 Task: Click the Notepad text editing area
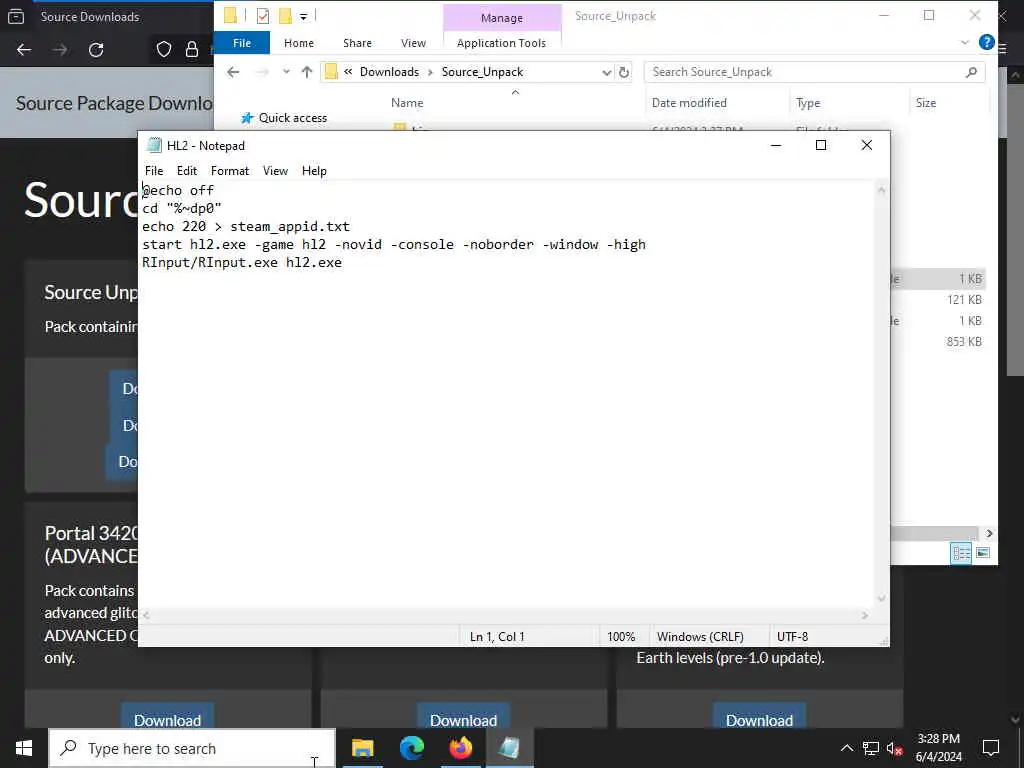point(506,395)
